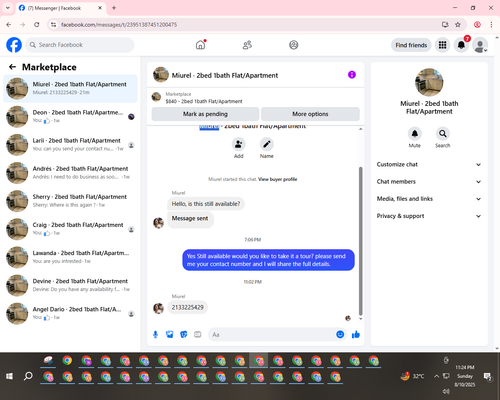
Task: Click the 2133225429 message bubble
Action: point(188,307)
